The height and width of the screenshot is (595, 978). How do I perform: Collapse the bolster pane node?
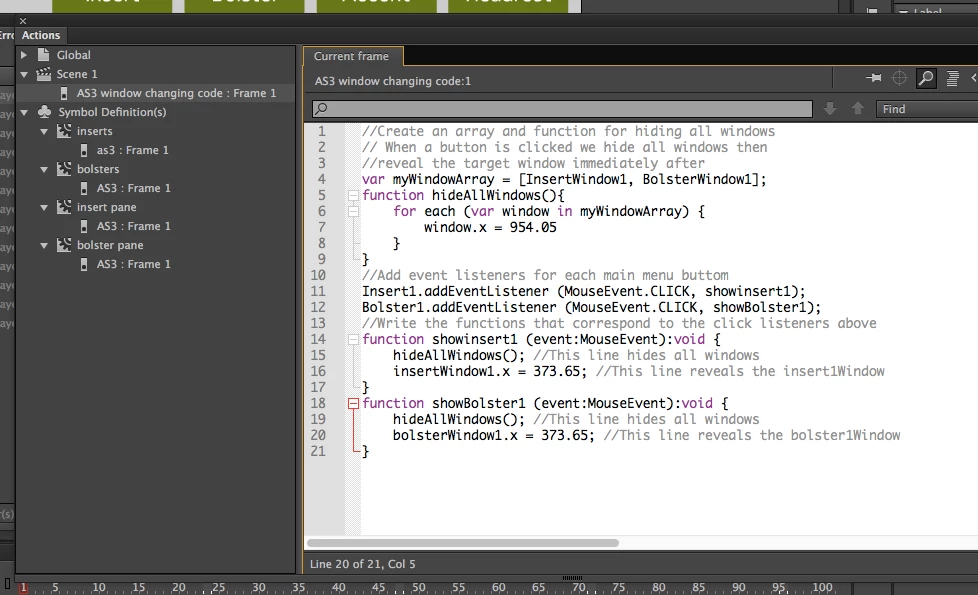pos(44,246)
